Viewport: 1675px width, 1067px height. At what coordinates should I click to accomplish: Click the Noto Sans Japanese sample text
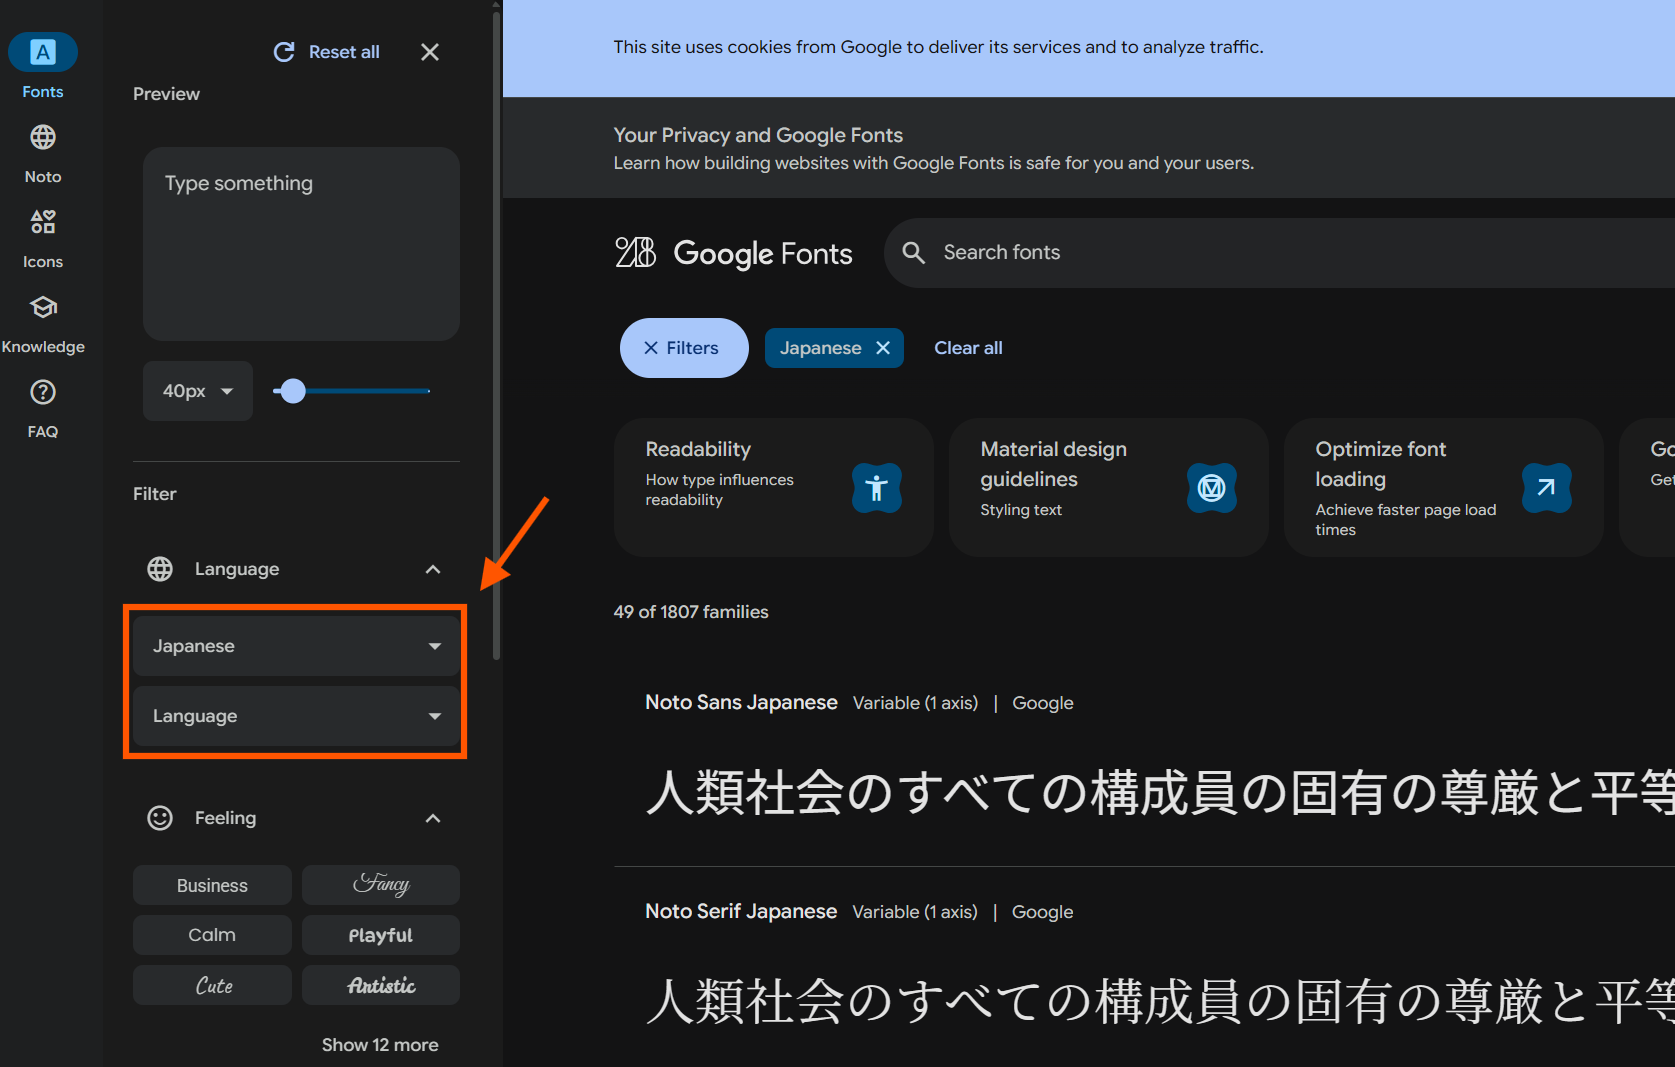point(1160,794)
